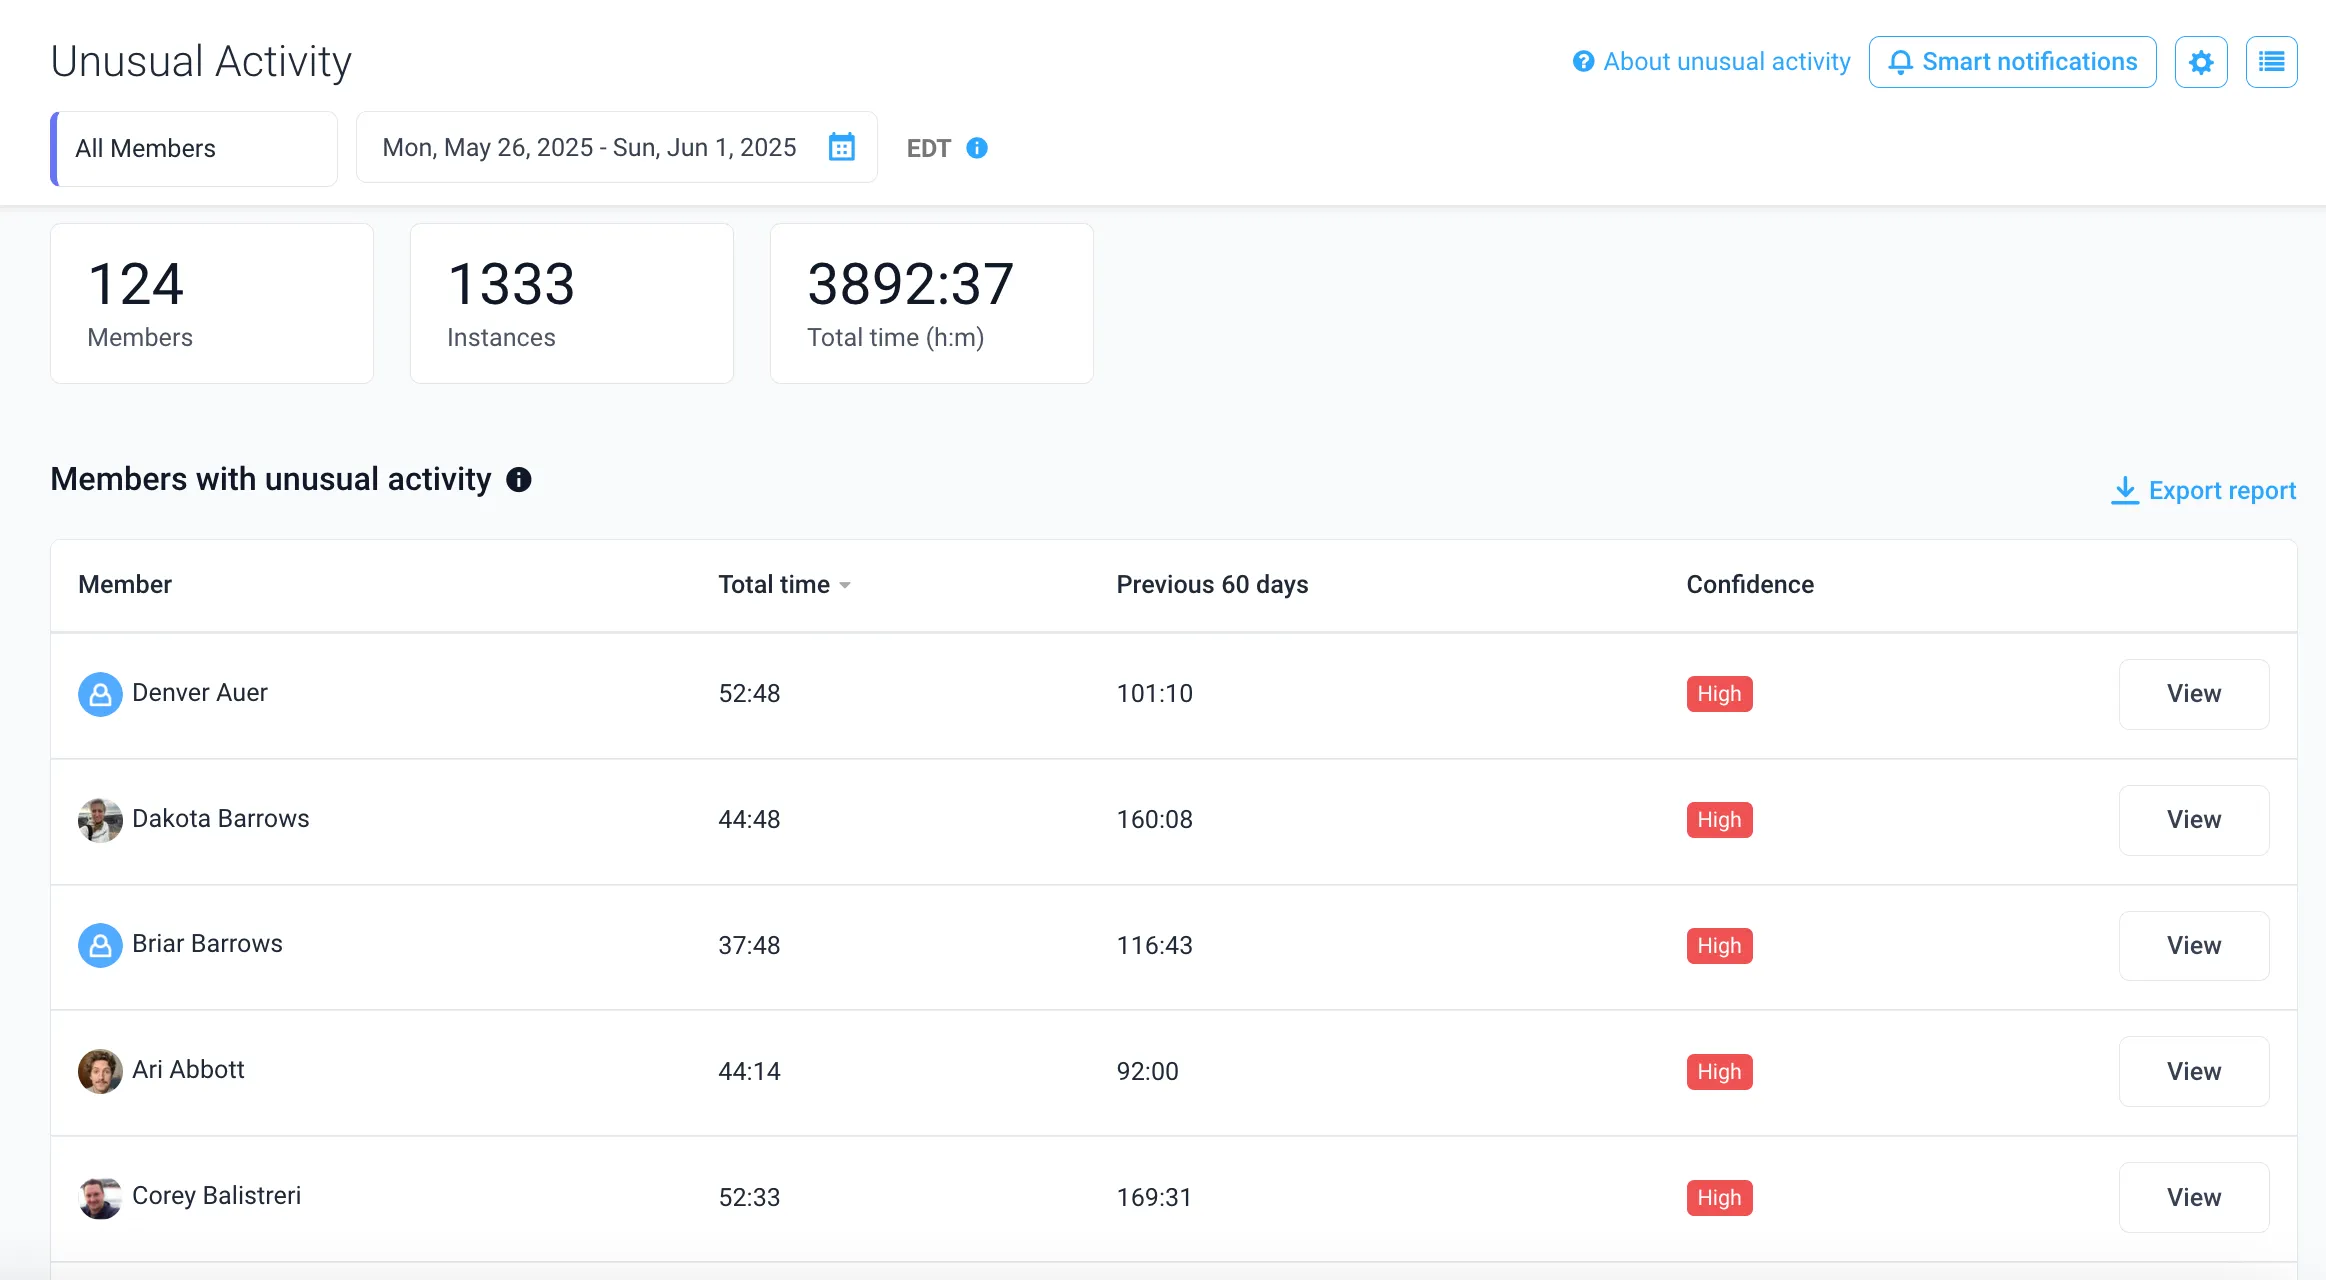Click Briar Barrows' avatar icon
Screen dimensions: 2326x1280
pos(100,945)
